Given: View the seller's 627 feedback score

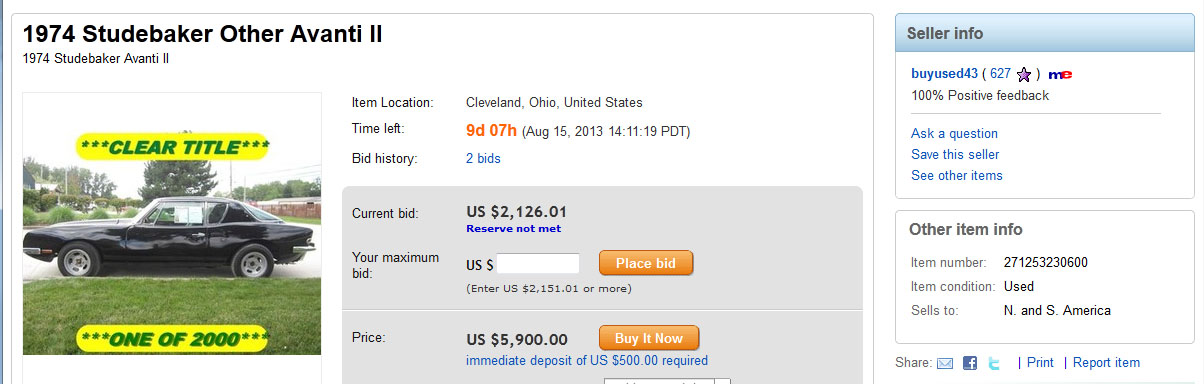Looking at the screenshot, I should tap(1000, 74).
